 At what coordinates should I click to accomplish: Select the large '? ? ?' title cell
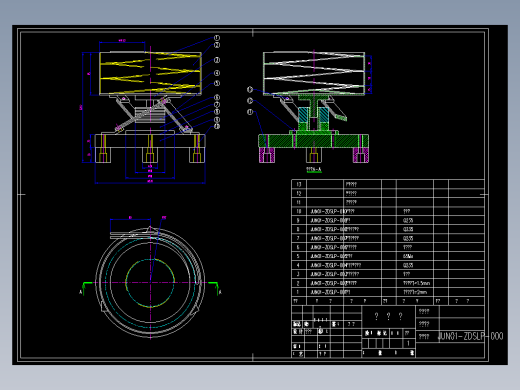[389, 316]
